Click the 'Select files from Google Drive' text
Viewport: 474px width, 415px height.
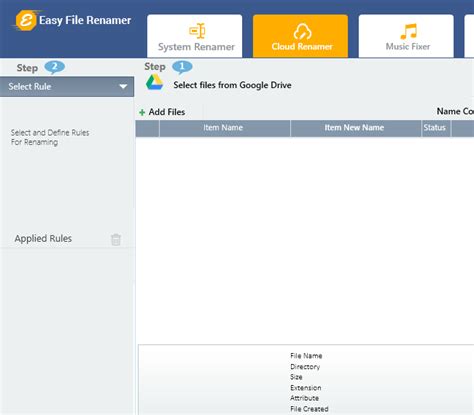coord(232,85)
